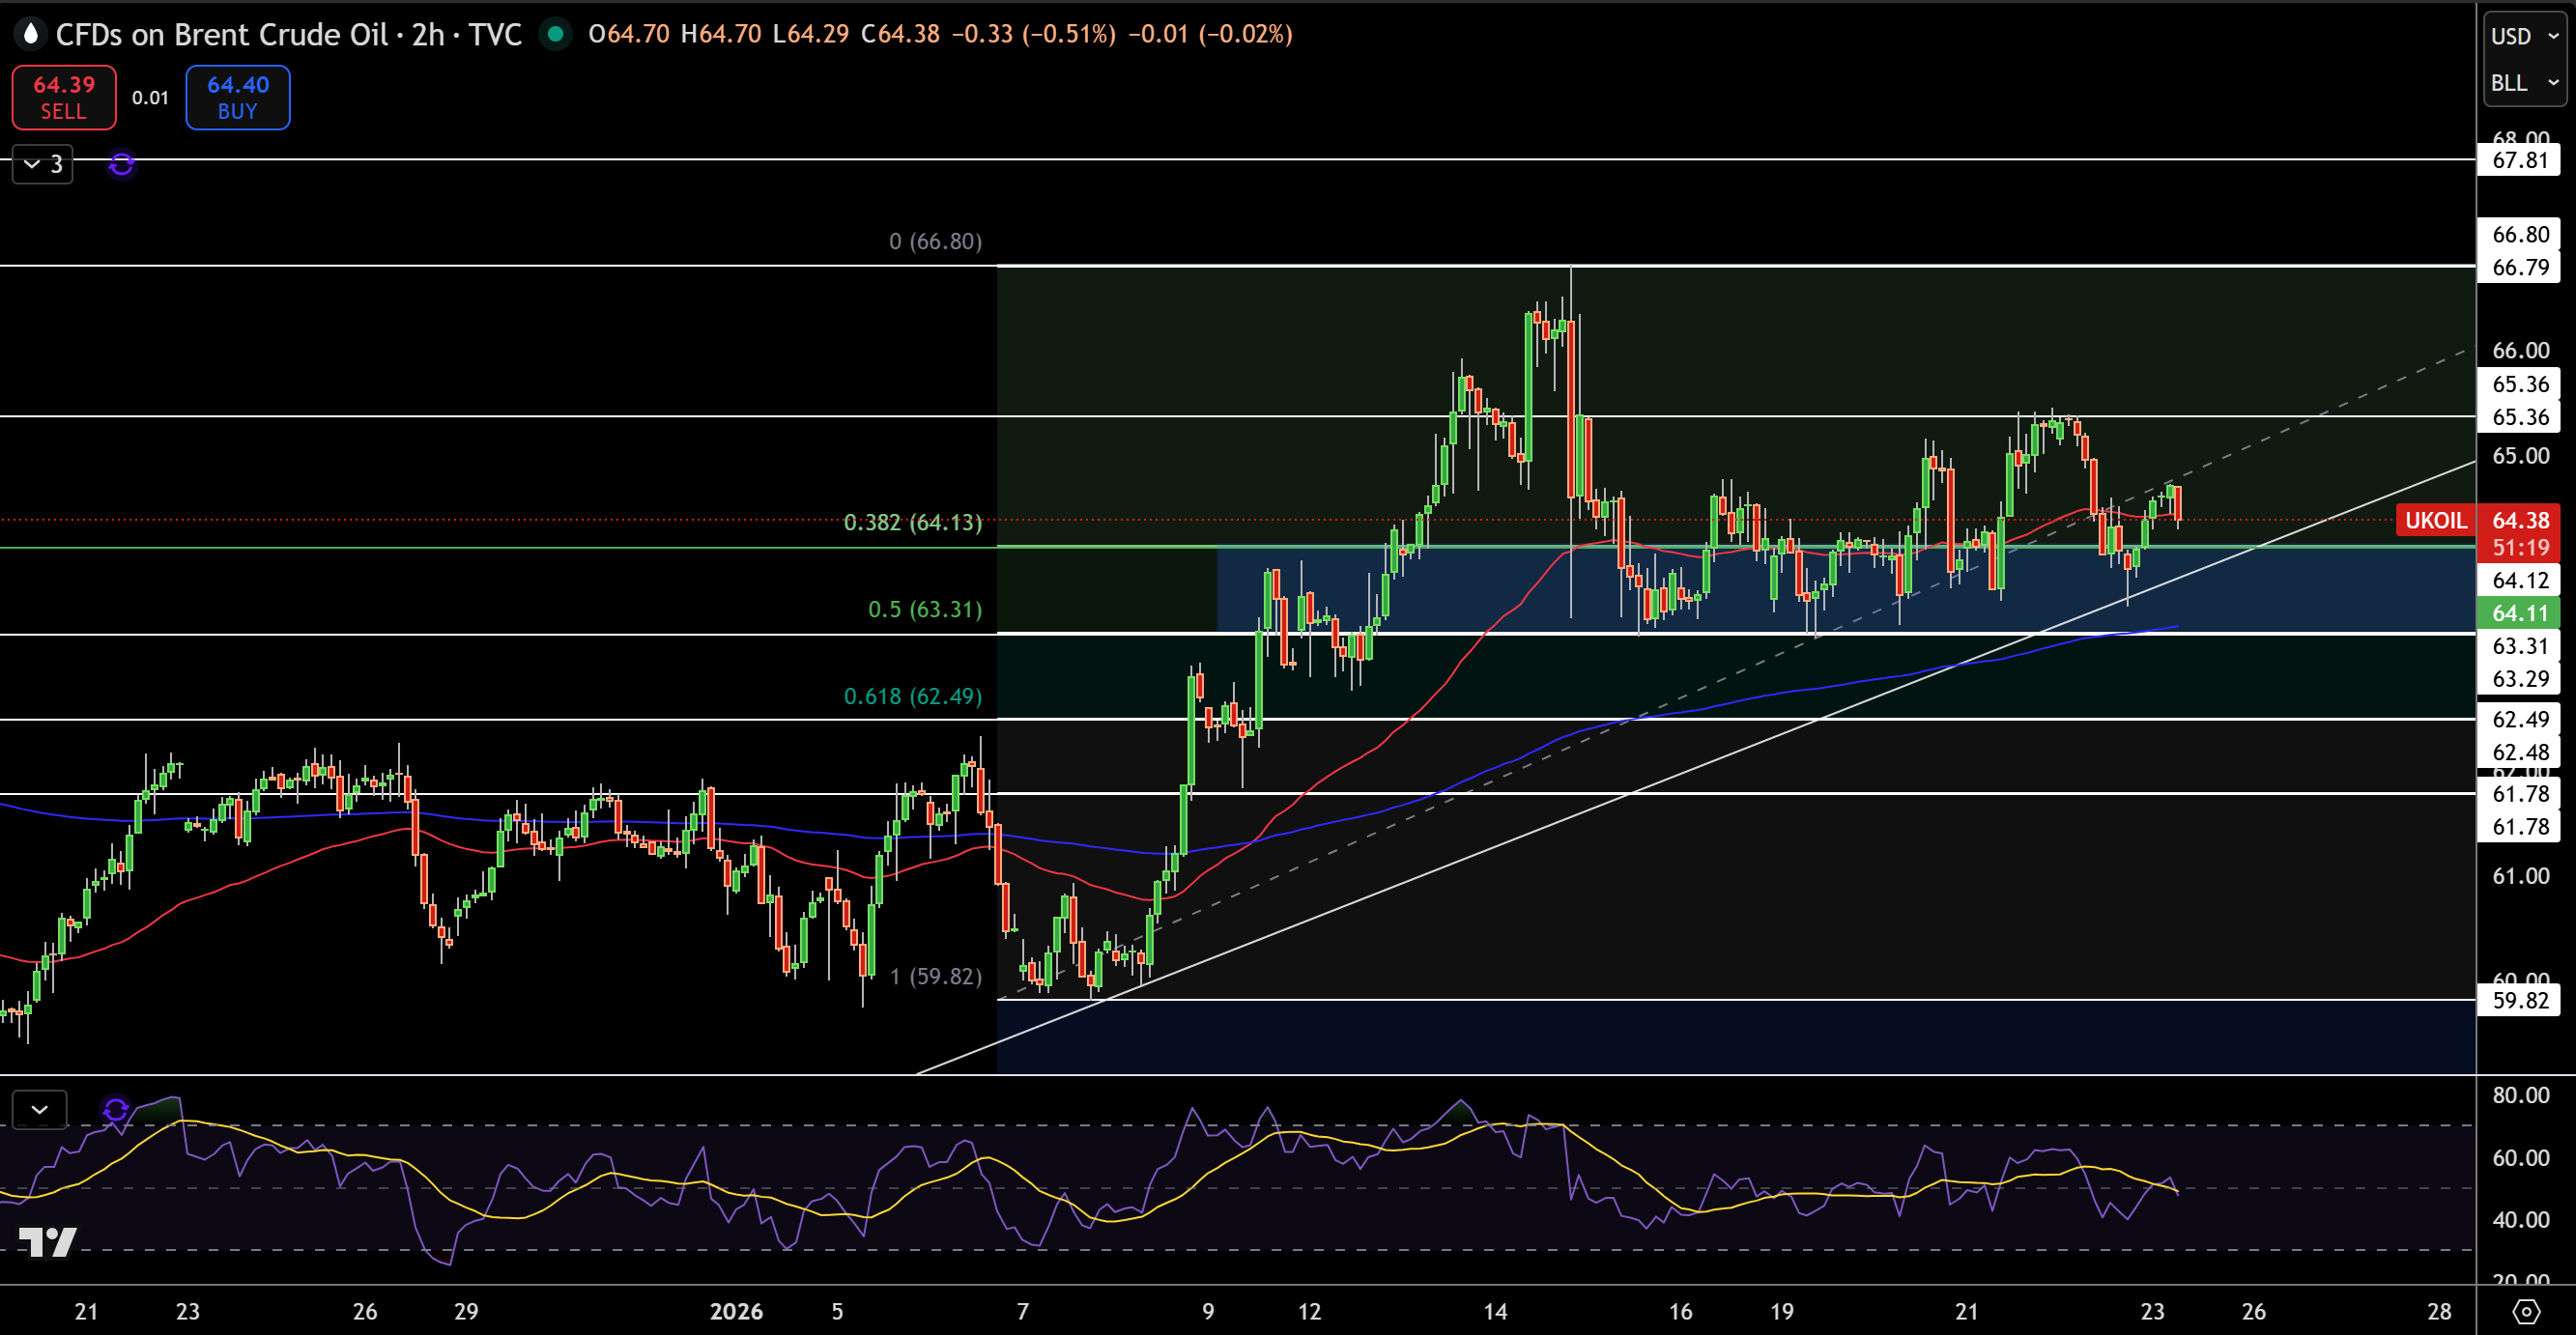
Task: Click the green 64.11 price axis label
Action: pos(2520,613)
